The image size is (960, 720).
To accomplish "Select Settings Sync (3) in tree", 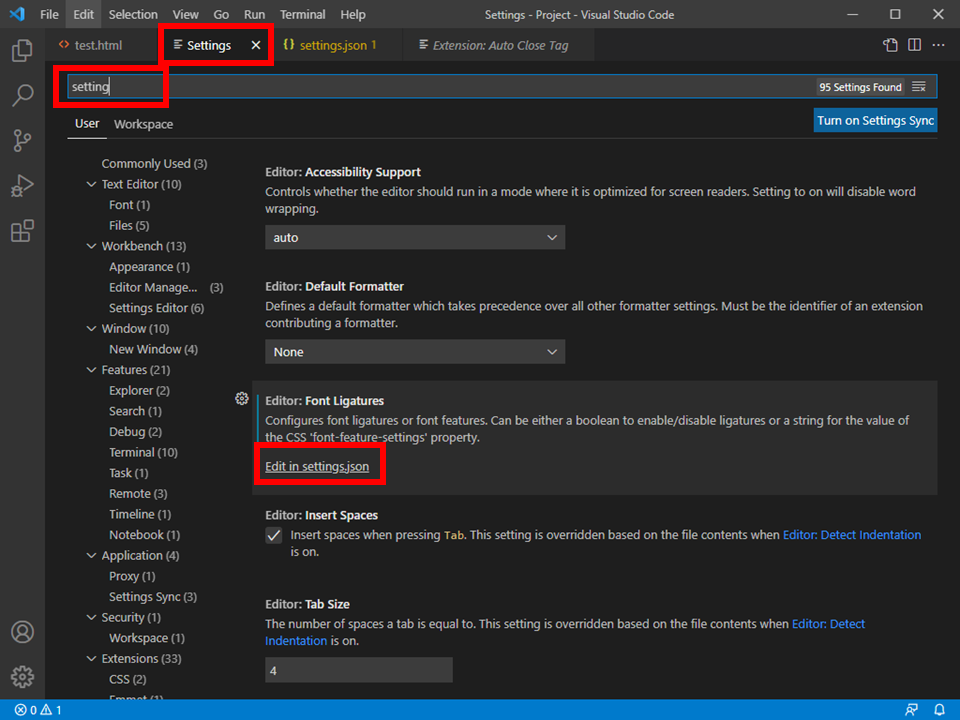I will click(x=153, y=597).
